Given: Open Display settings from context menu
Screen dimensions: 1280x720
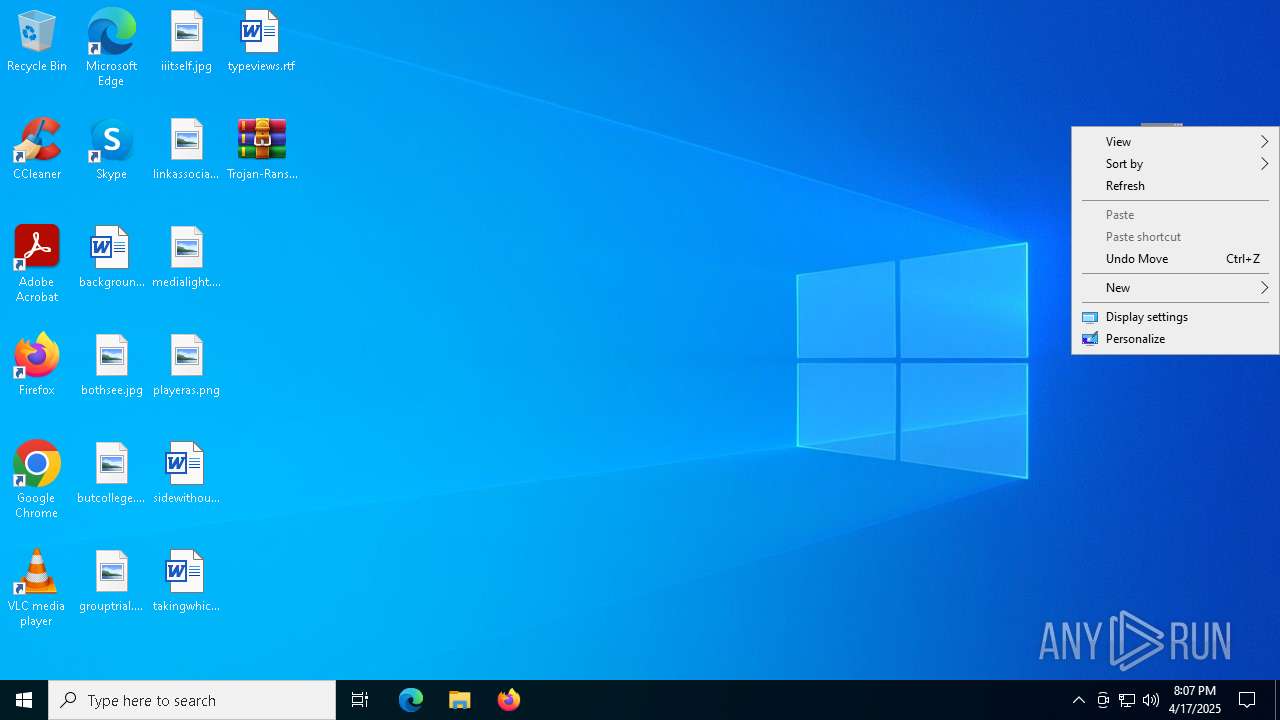Looking at the screenshot, I should tap(1175, 317).
